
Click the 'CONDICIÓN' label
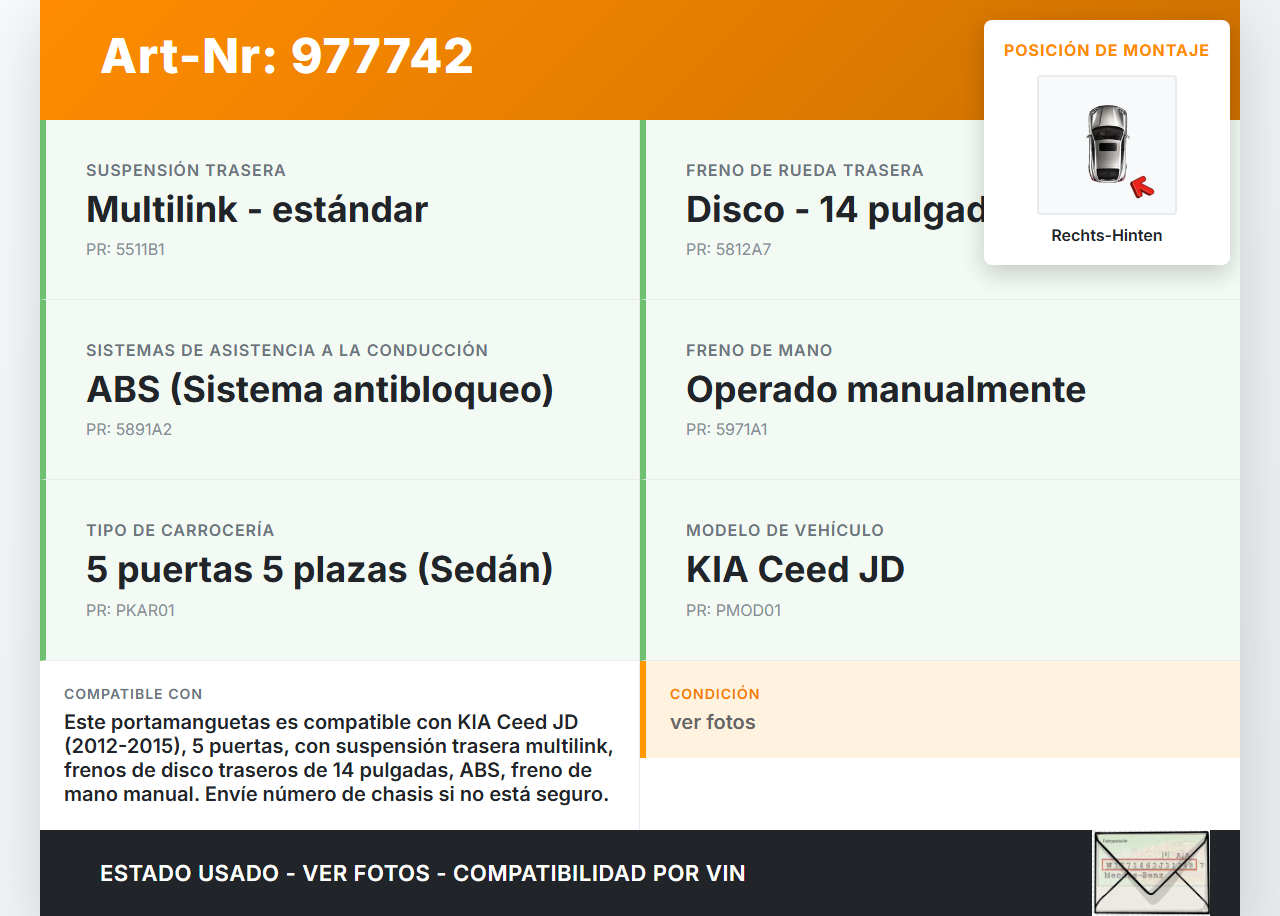click(x=715, y=694)
